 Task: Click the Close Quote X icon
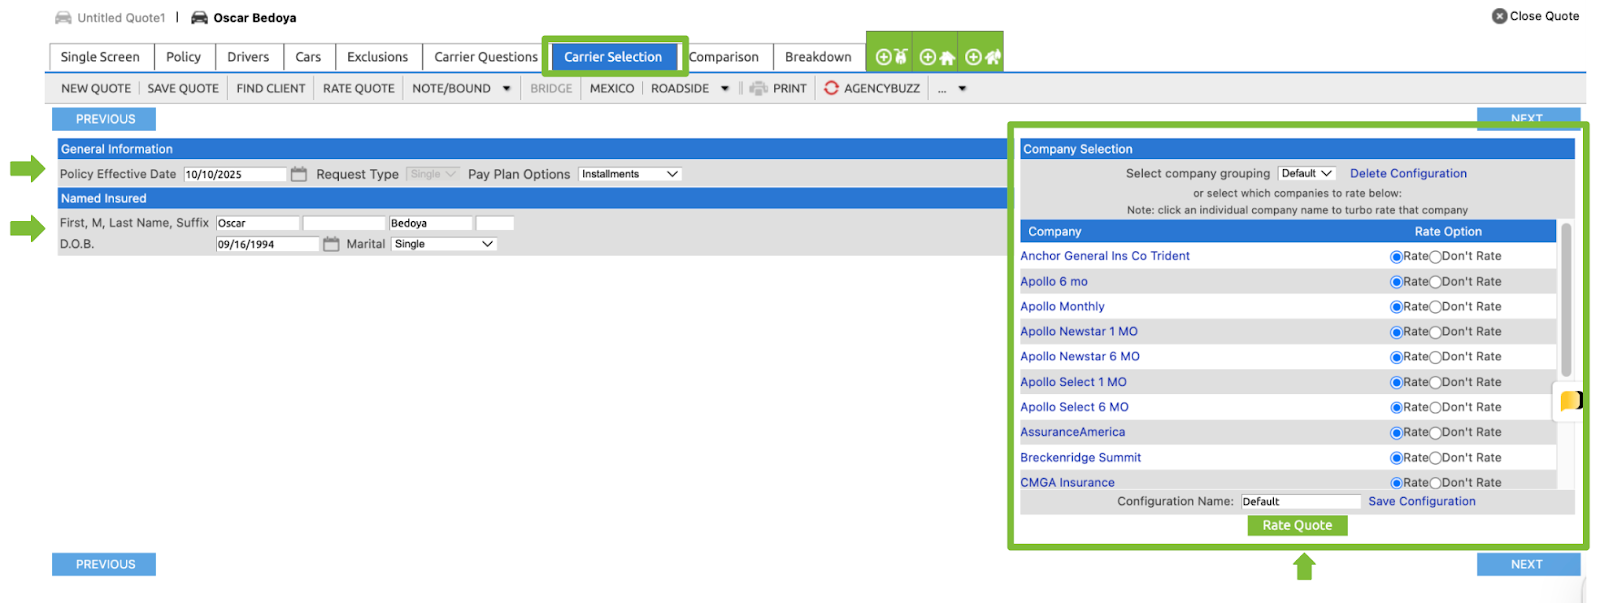pyautogui.click(x=1499, y=16)
